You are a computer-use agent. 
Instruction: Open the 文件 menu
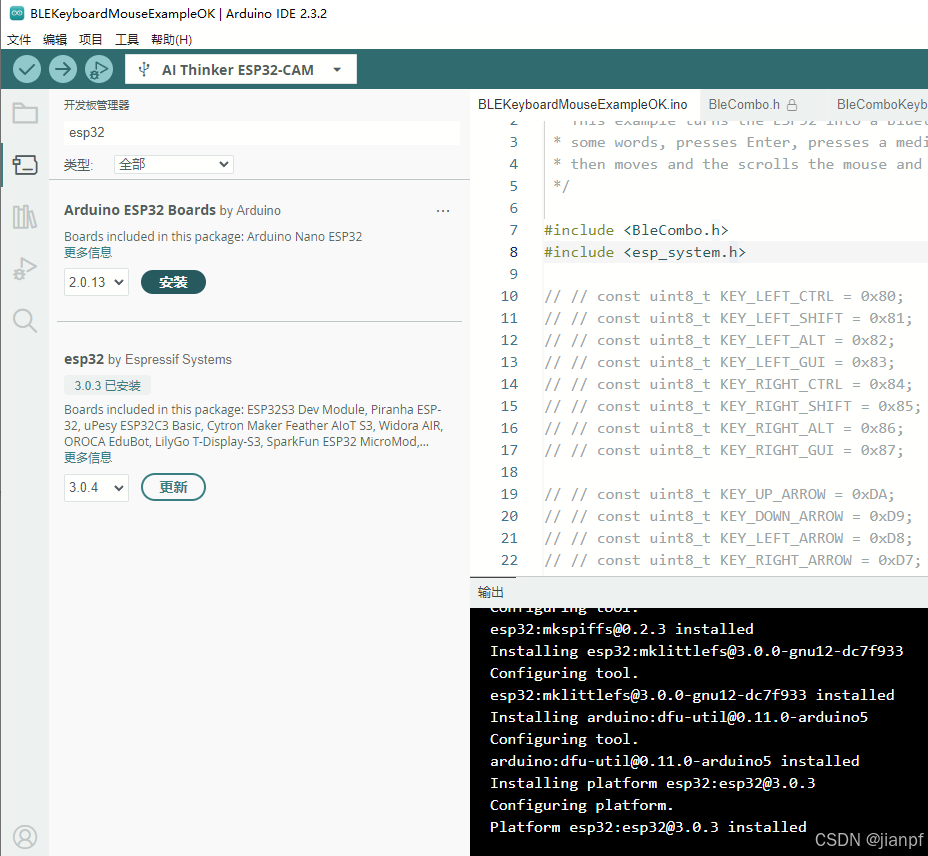19,40
